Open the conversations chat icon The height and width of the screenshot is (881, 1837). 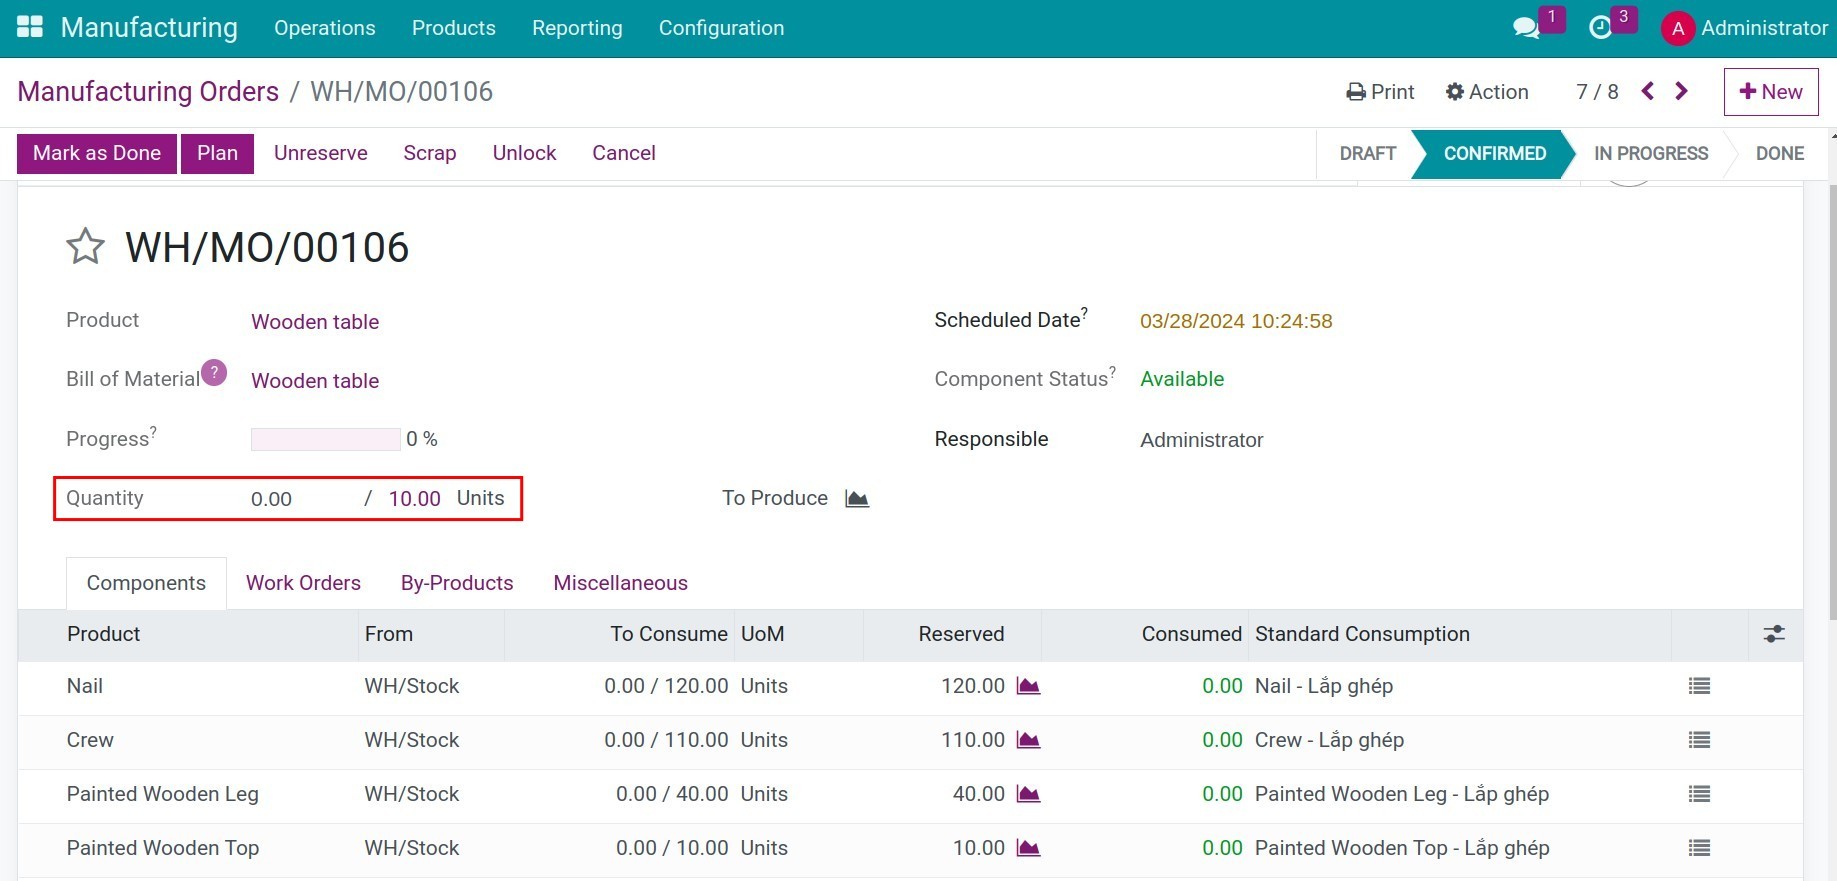[x=1526, y=28]
